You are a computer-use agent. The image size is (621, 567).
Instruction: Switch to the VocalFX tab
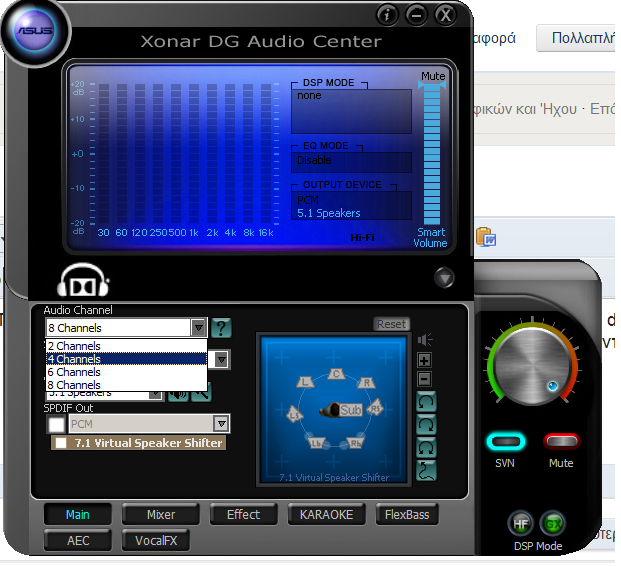coord(156,540)
